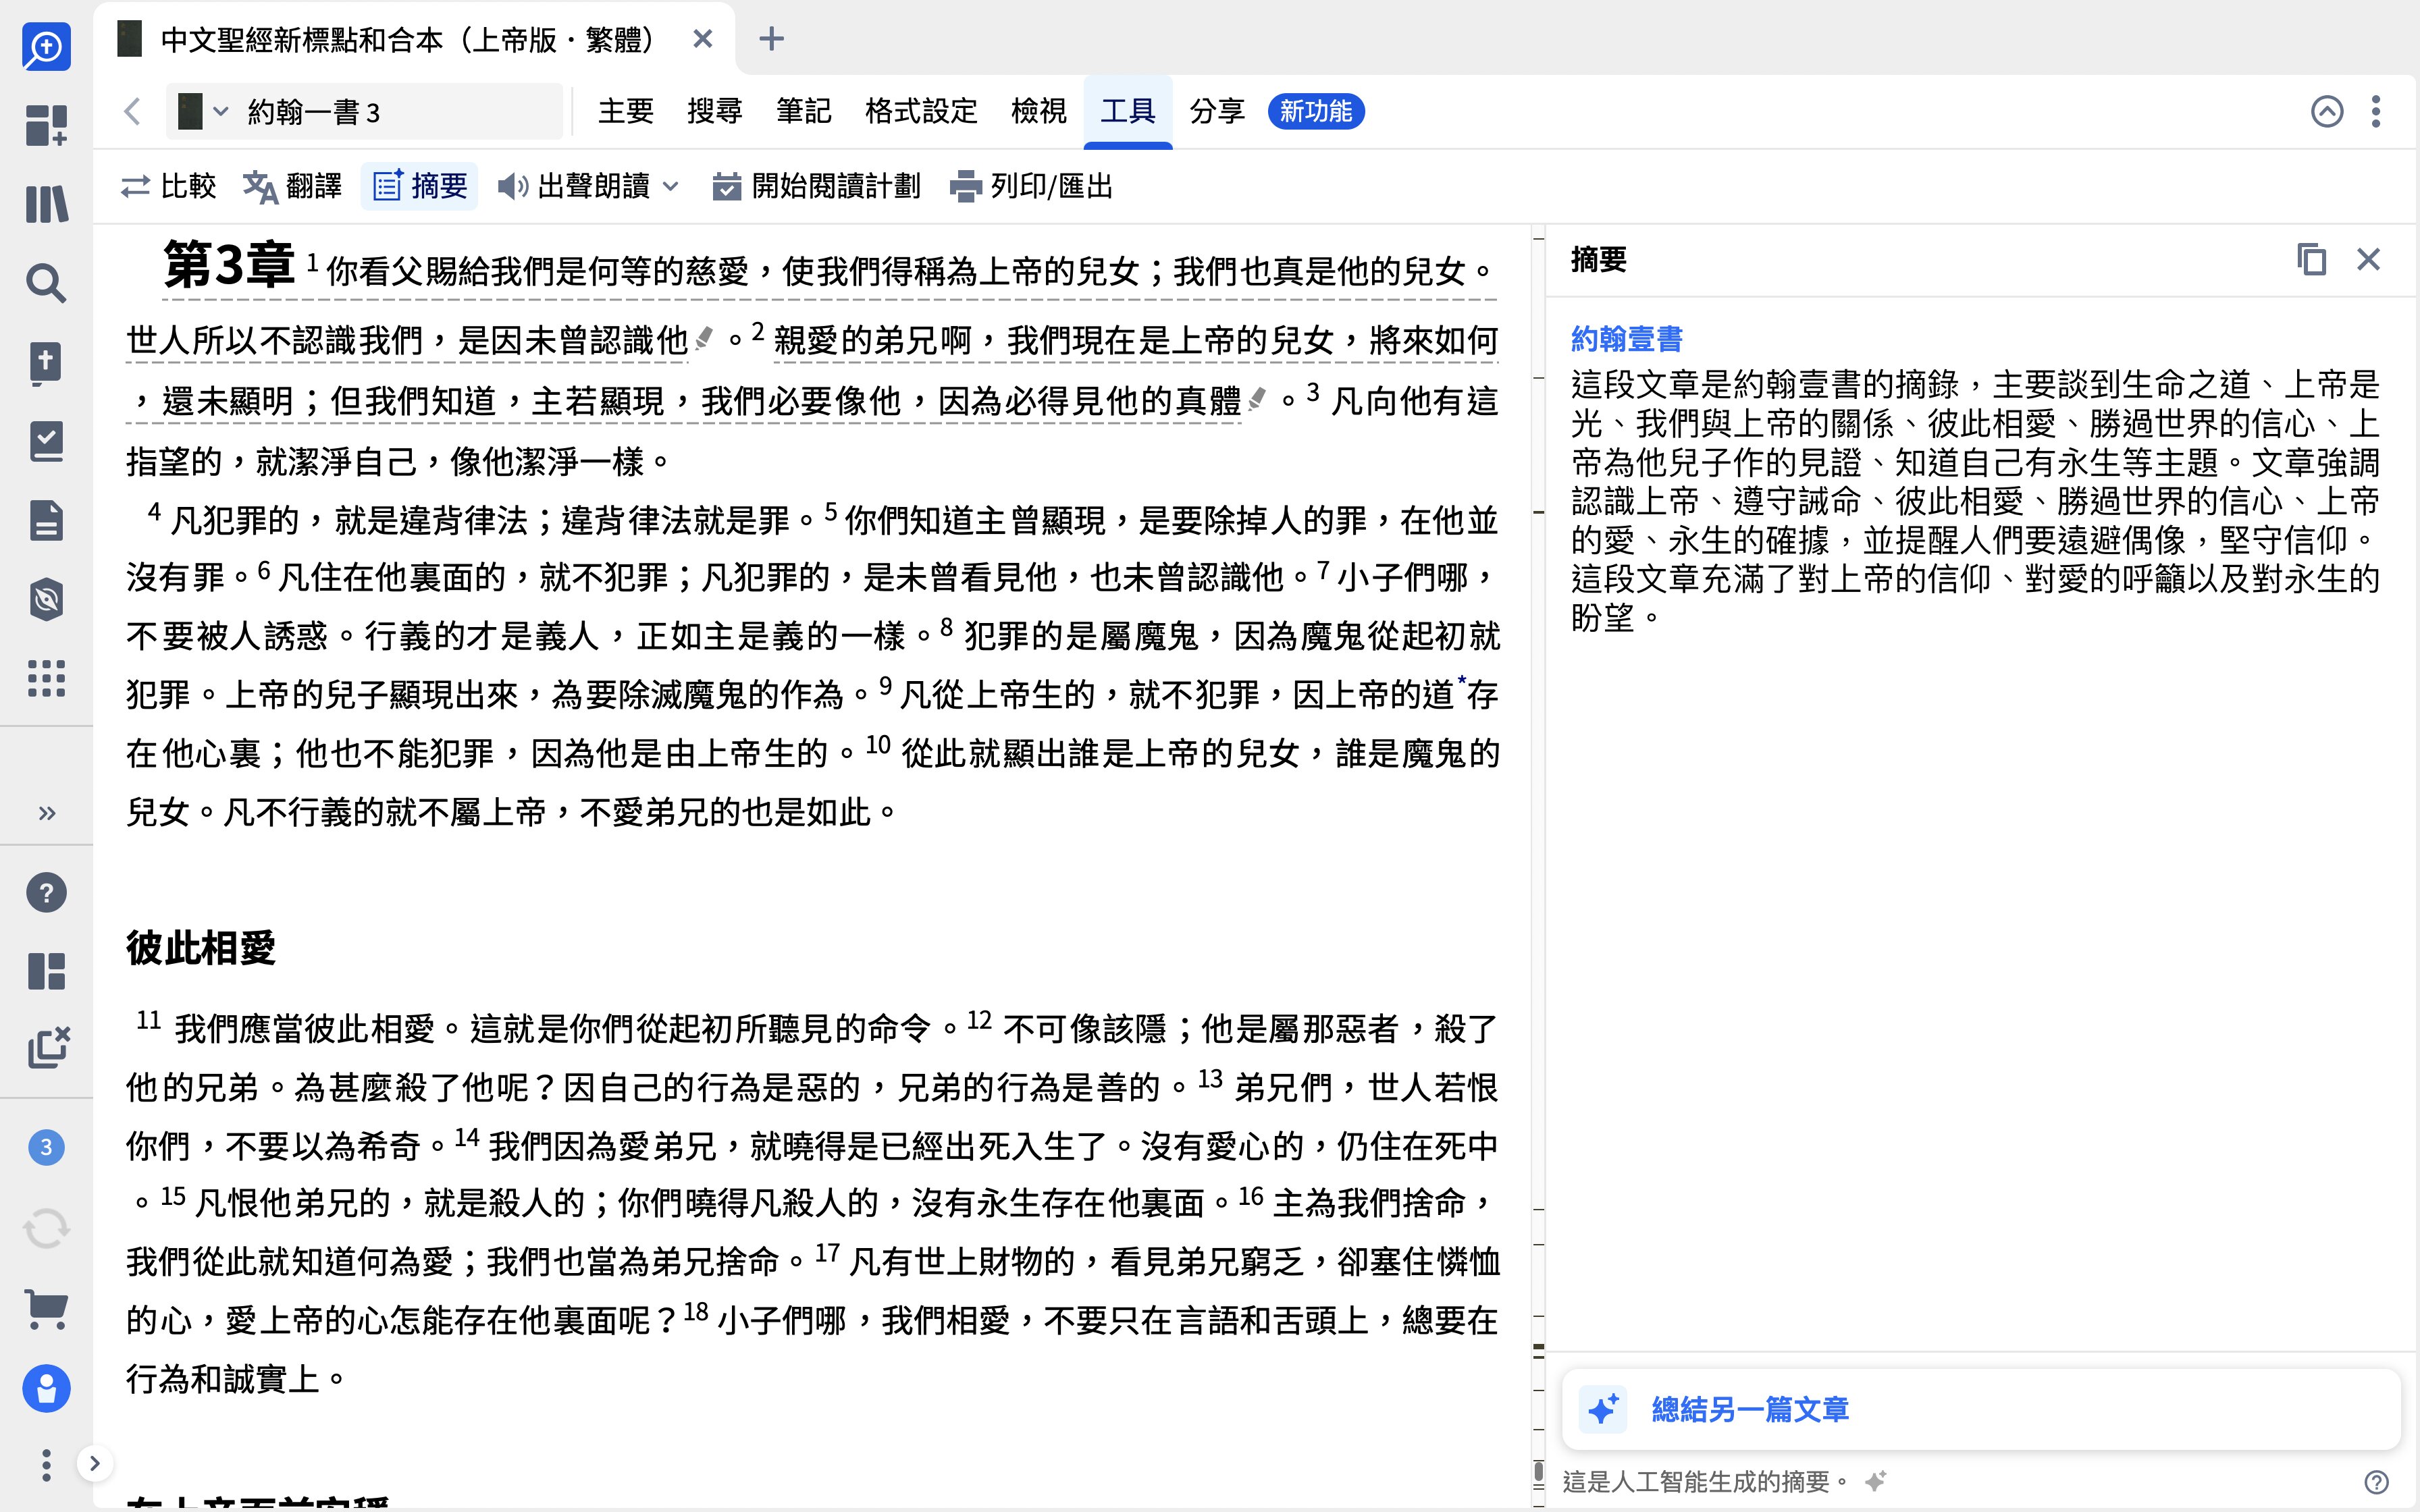Close the 中文聖經新標點和合本 tab
Image resolution: width=2420 pixels, height=1512 pixels.
[x=703, y=39]
